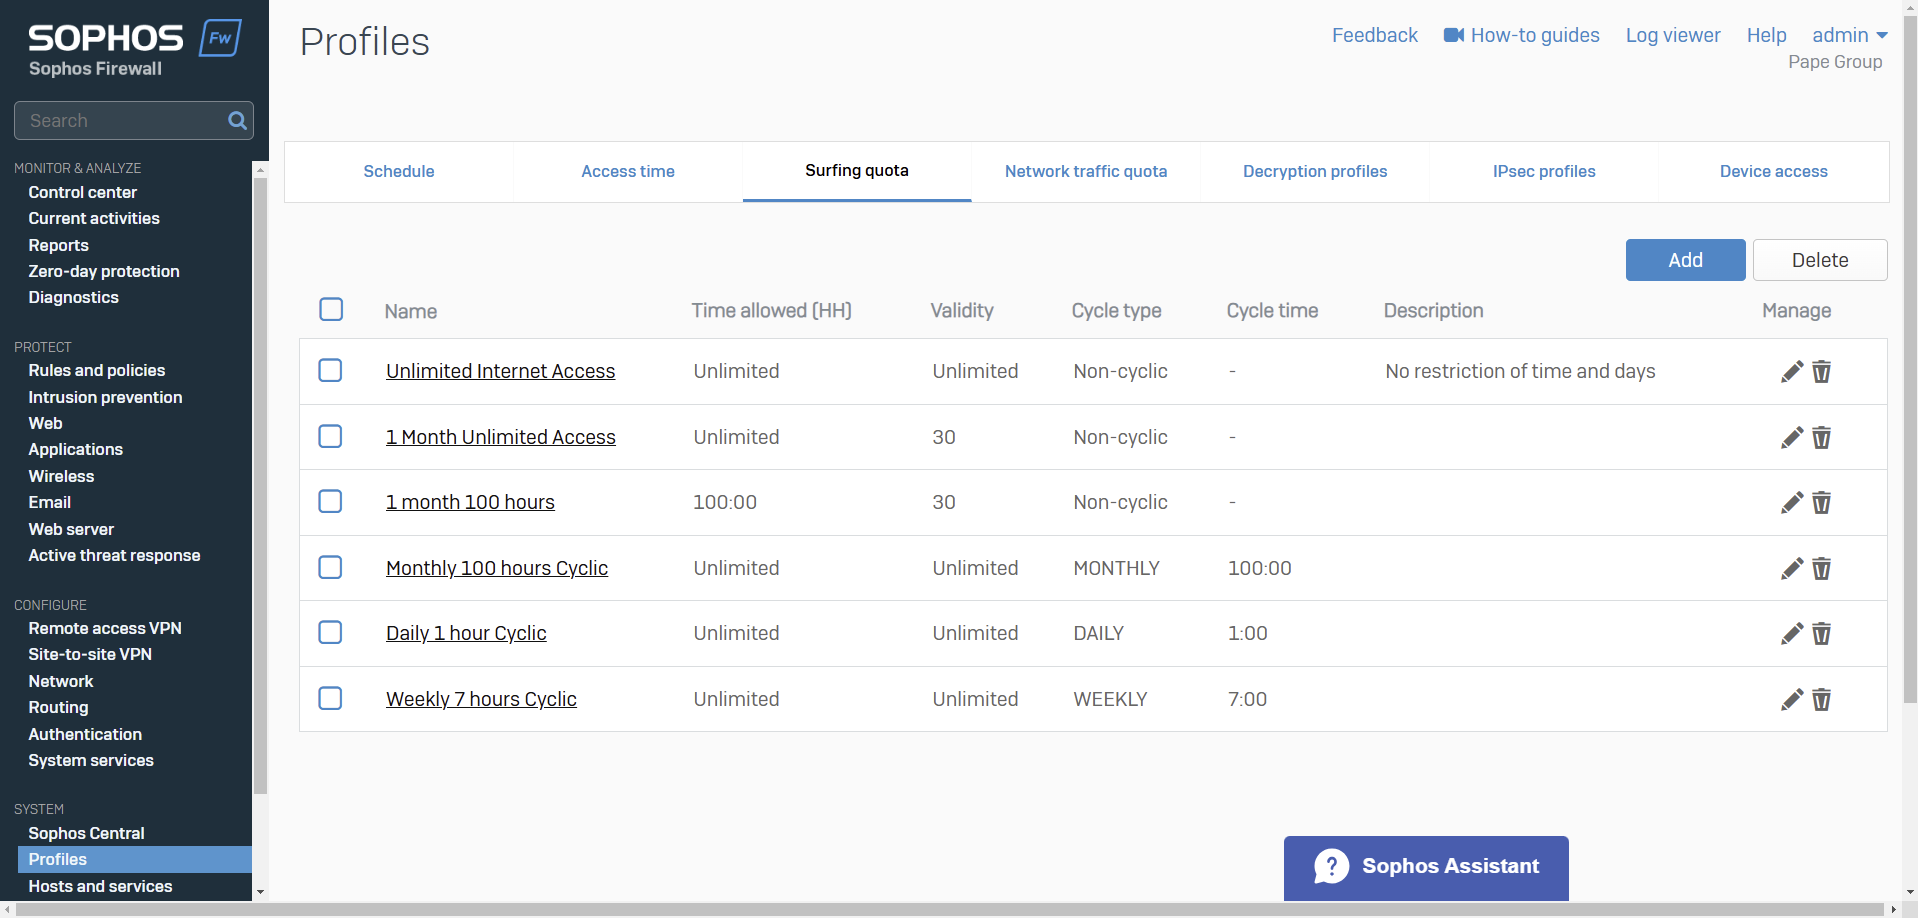Open the Device access tab

[x=1774, y=171]
